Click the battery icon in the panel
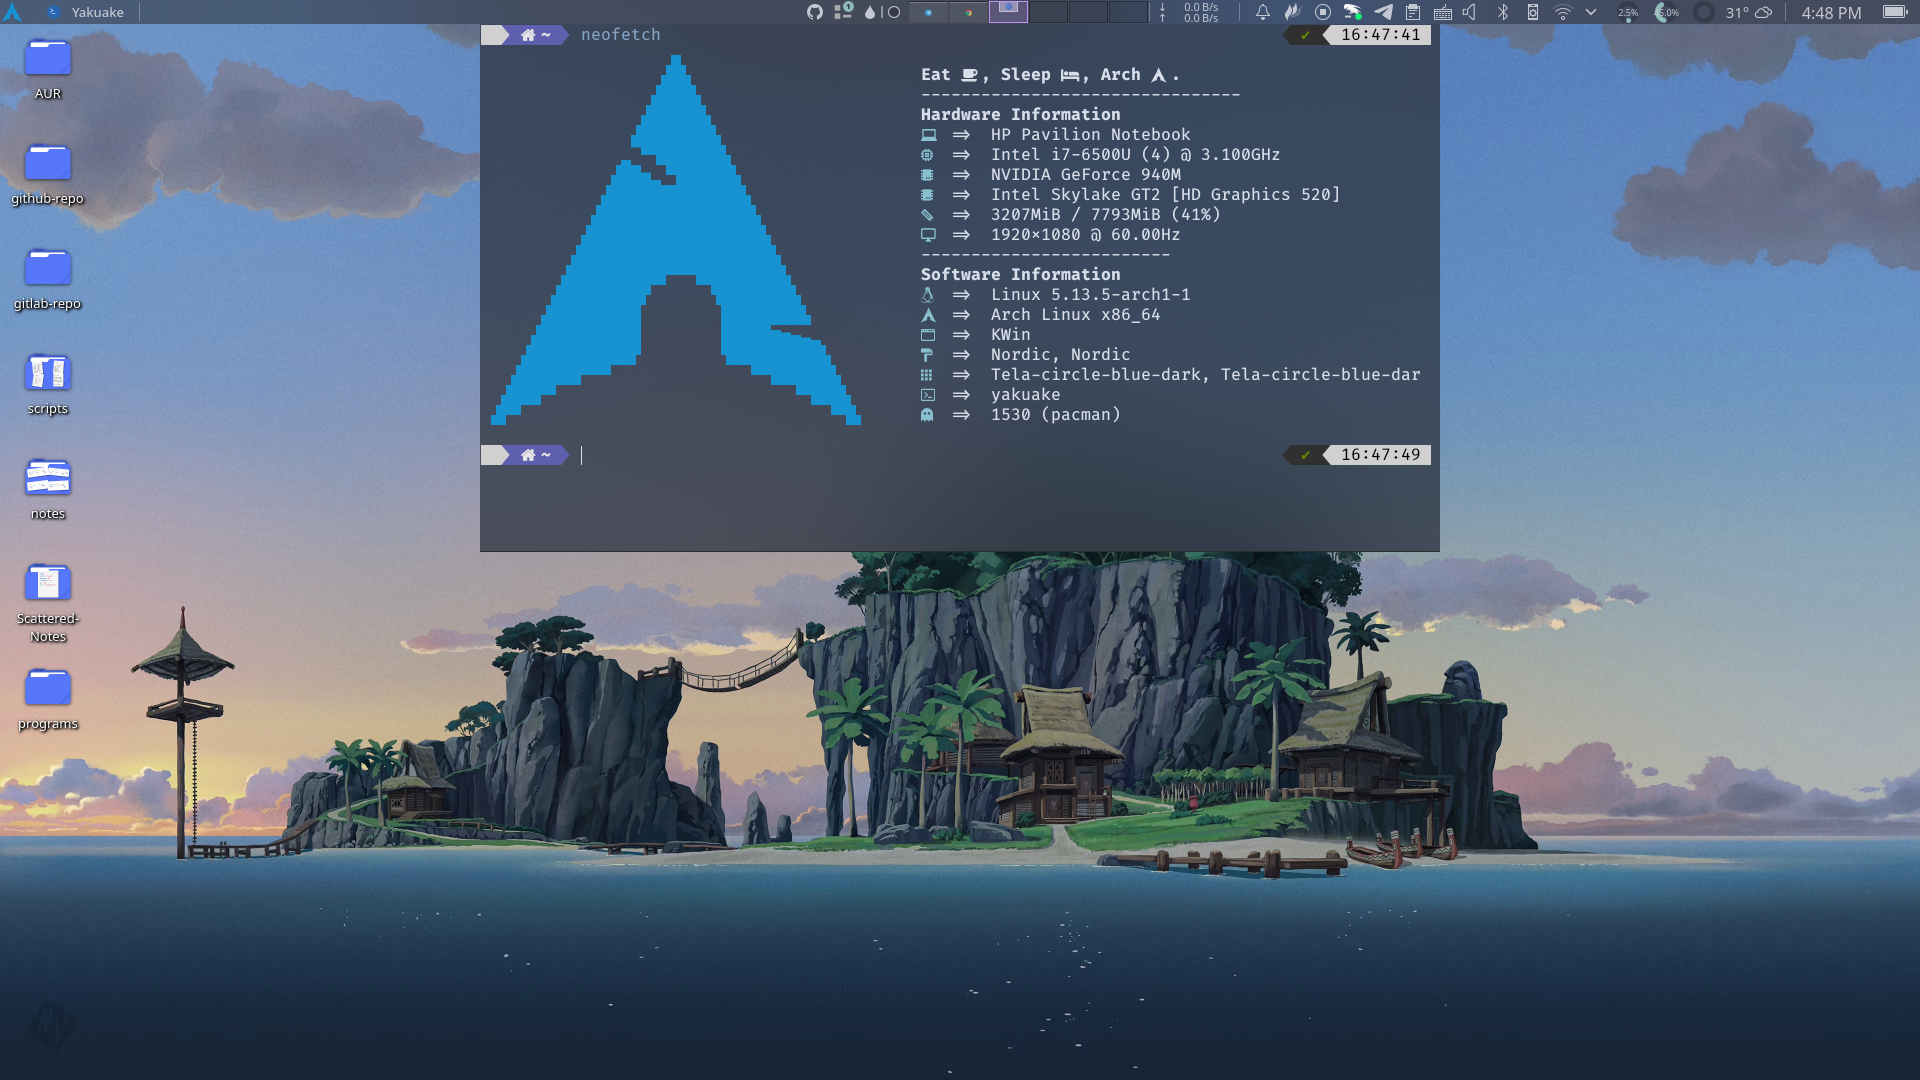Image resolution: width=1920 pixels, height=1080 pixels. 1894,12
